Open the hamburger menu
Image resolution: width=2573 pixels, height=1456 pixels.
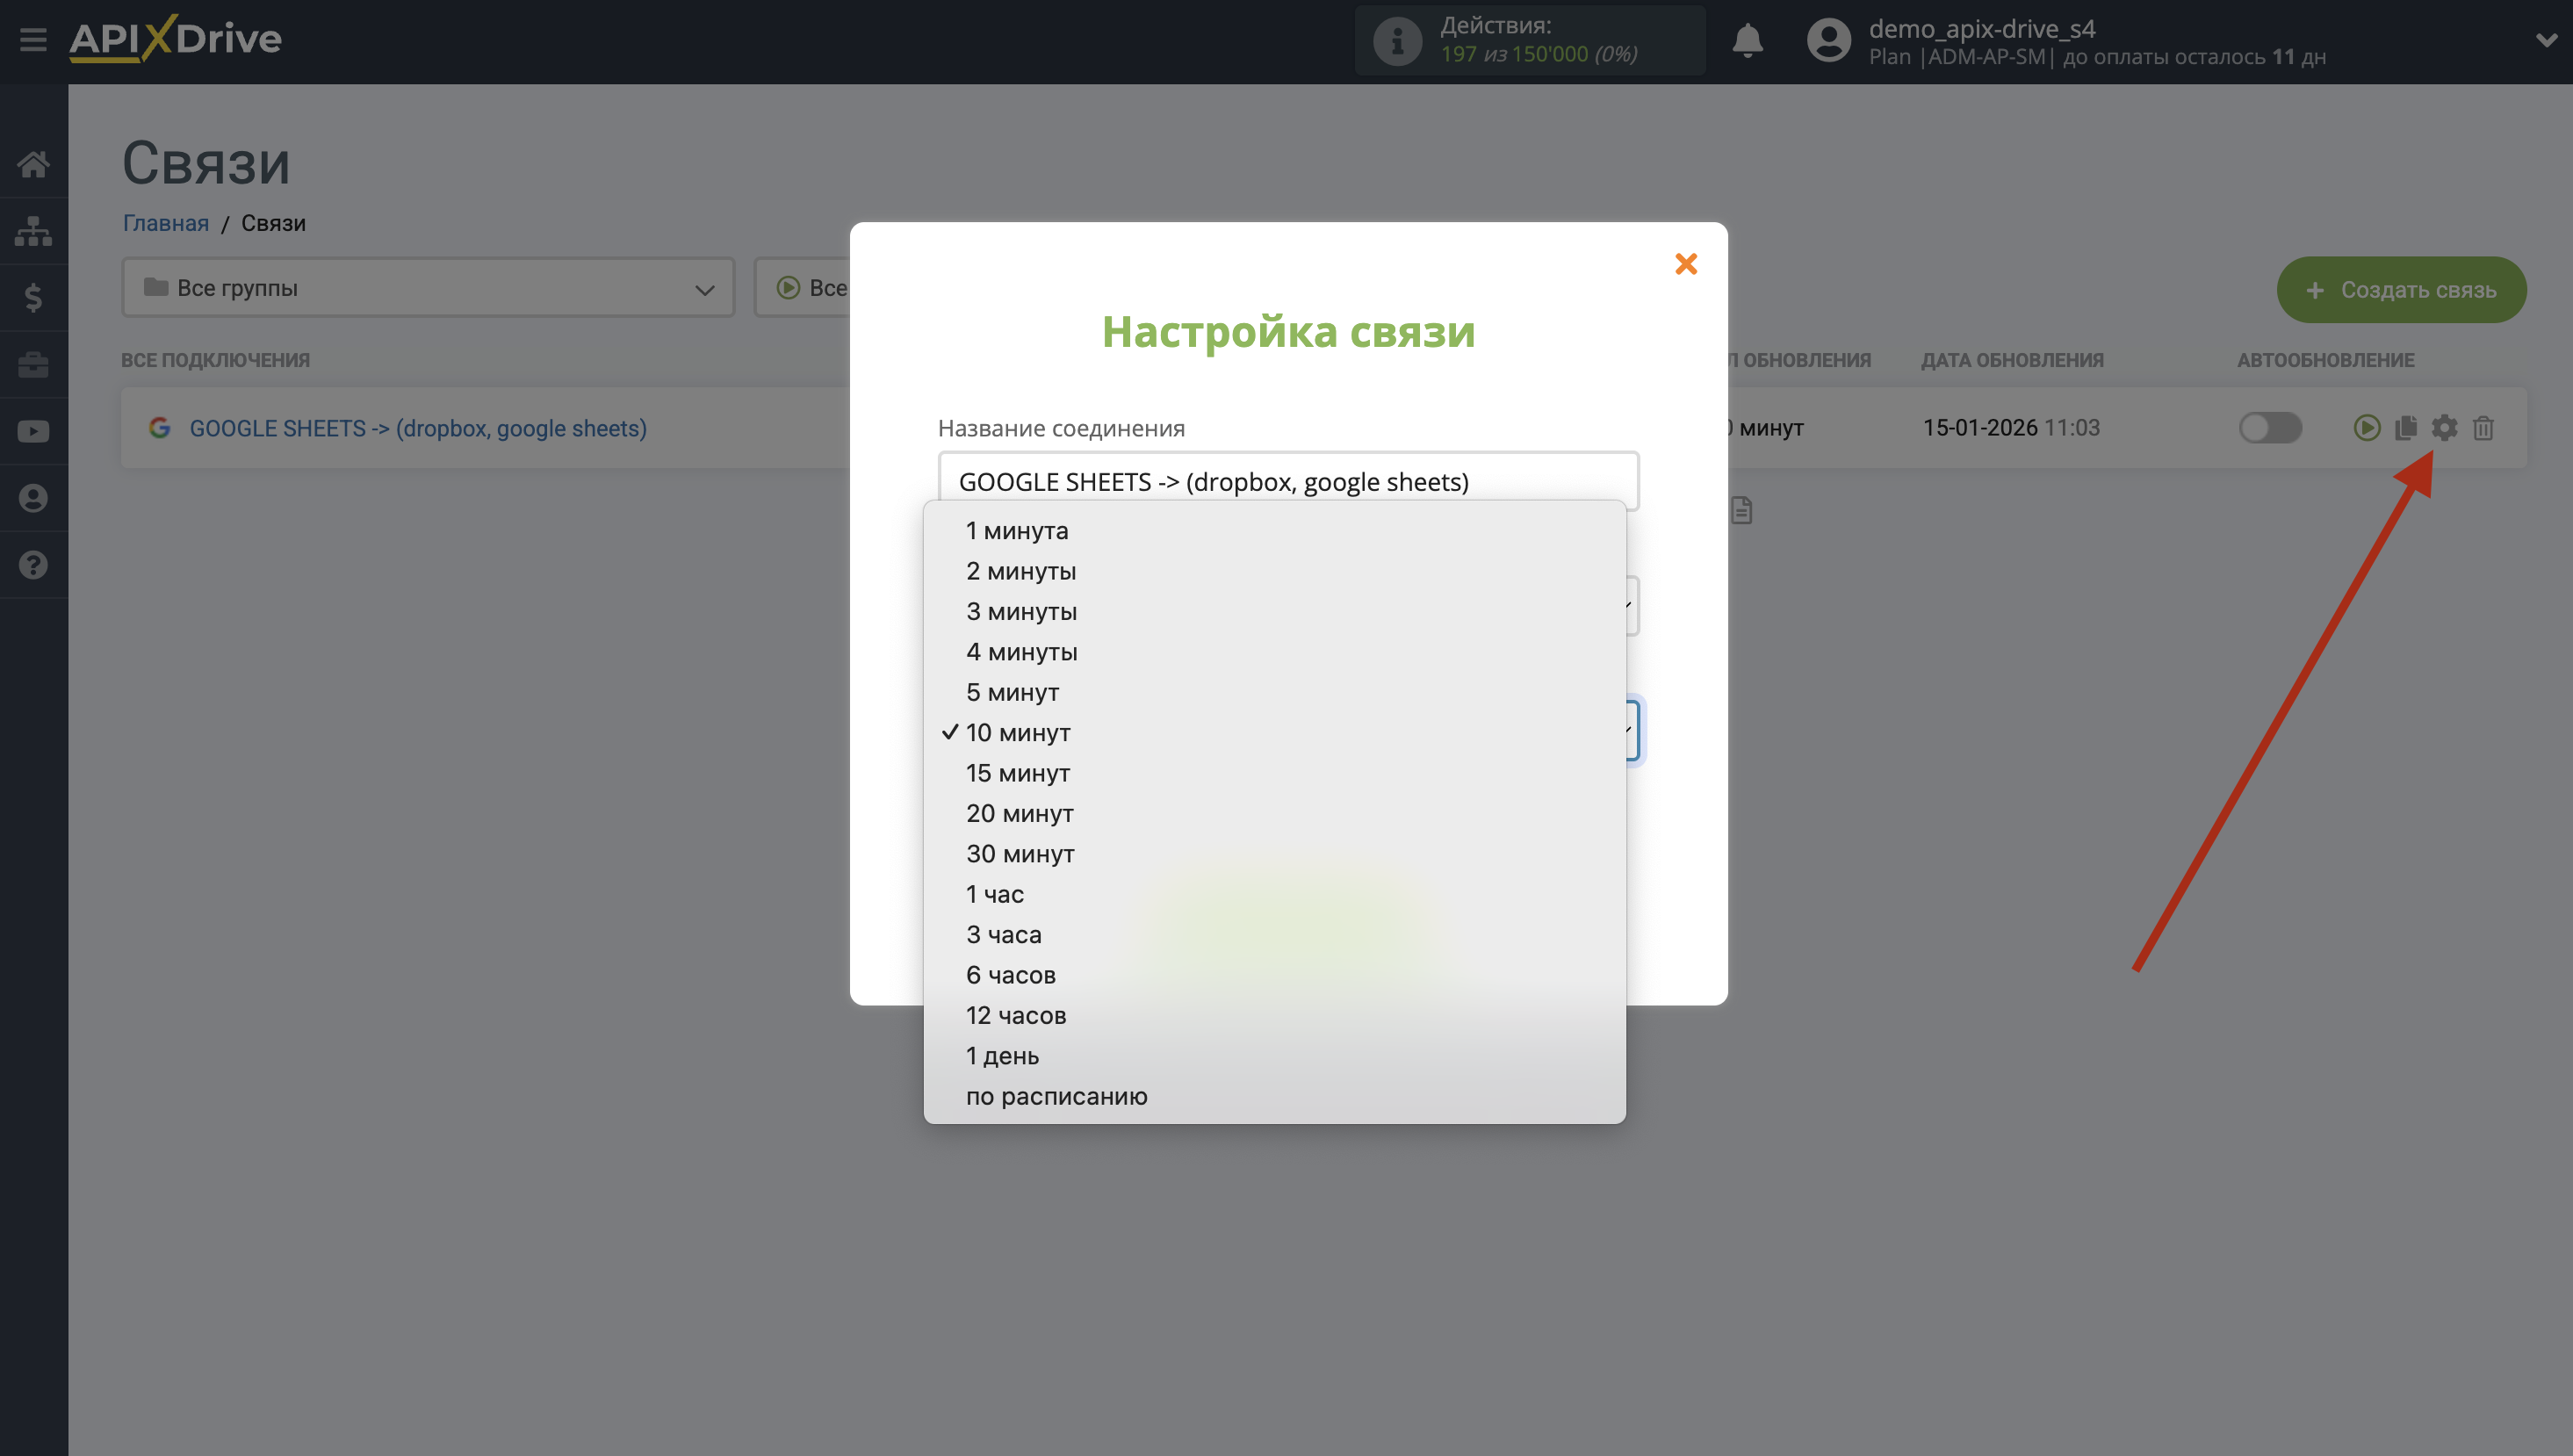click(33, 40)
